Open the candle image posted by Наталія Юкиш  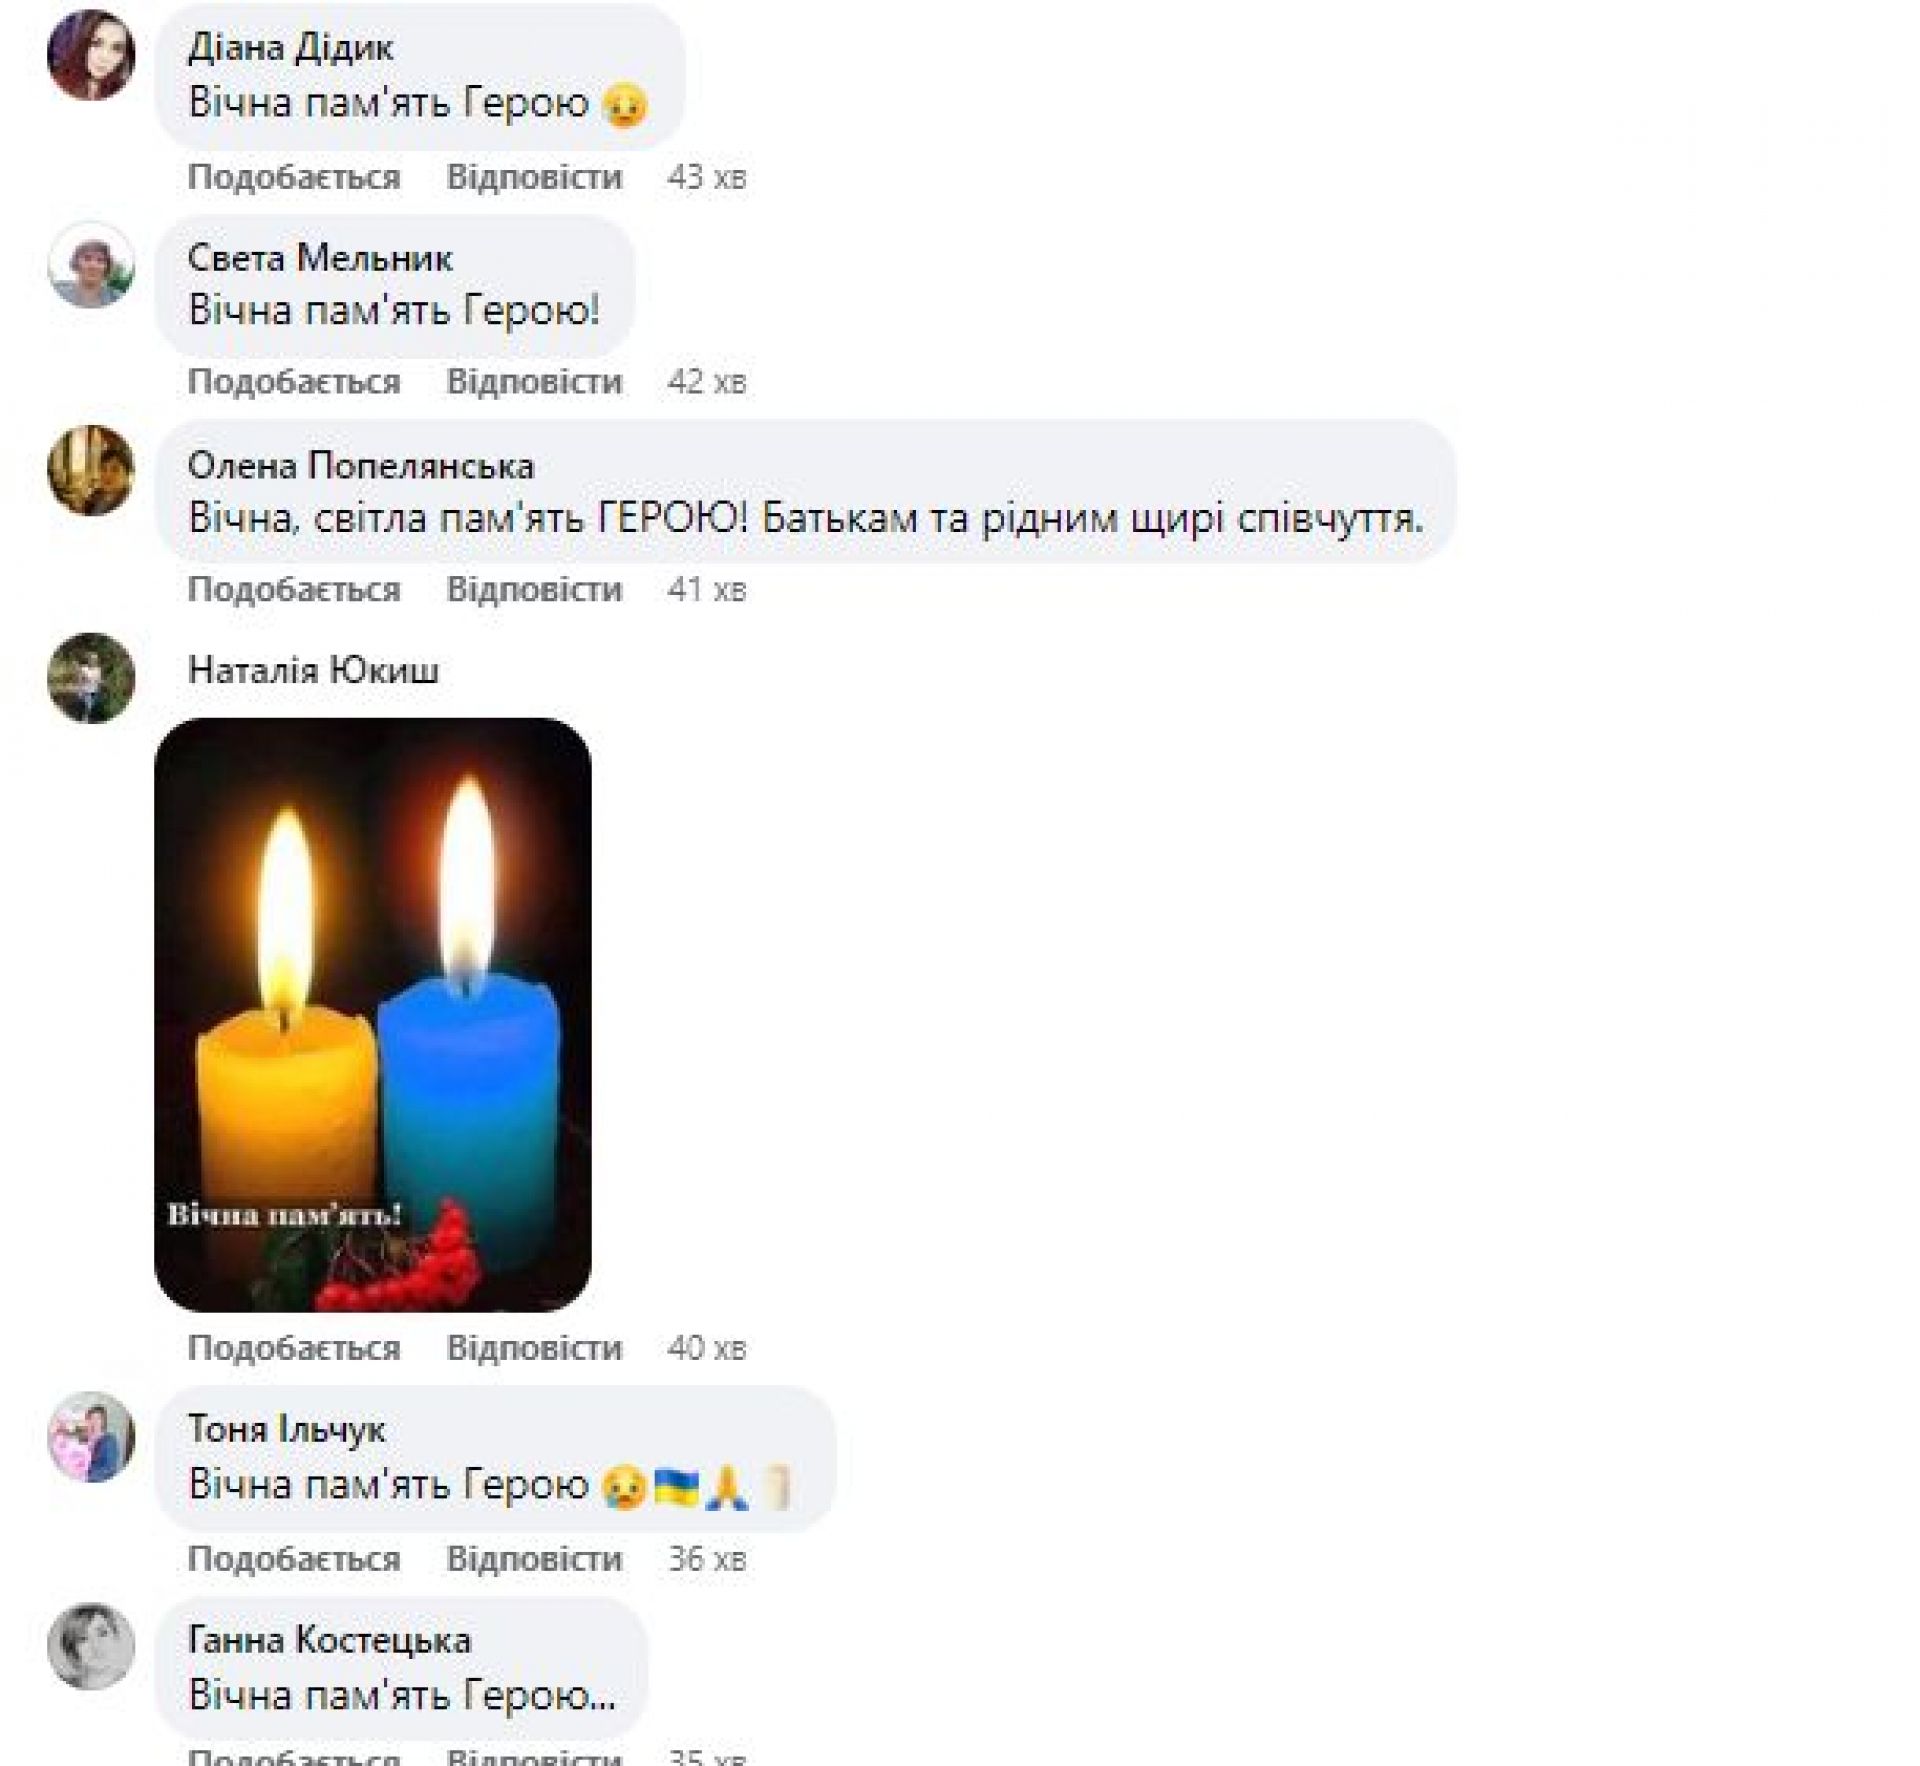coord(373,1014)
